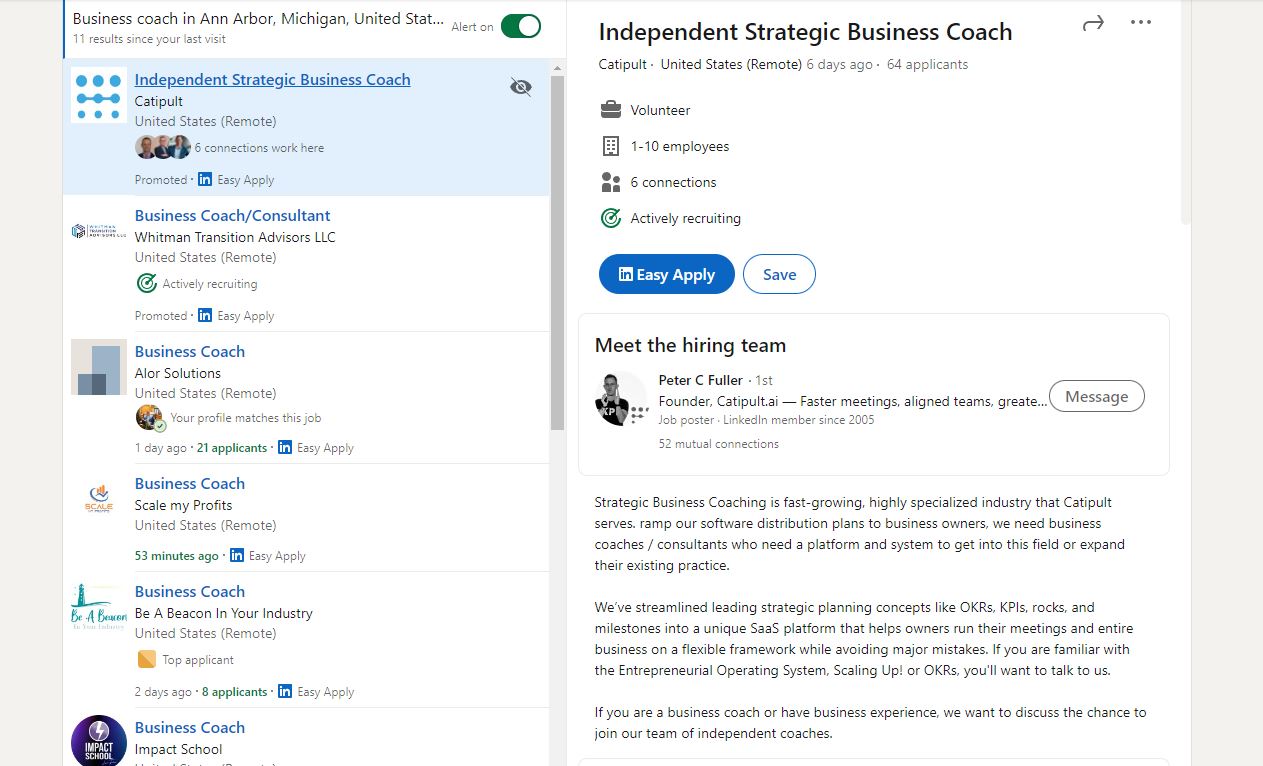The height and width of the screenshot is (766, 1263).
Task: Click the company size building icon
Action: [611, 146]
